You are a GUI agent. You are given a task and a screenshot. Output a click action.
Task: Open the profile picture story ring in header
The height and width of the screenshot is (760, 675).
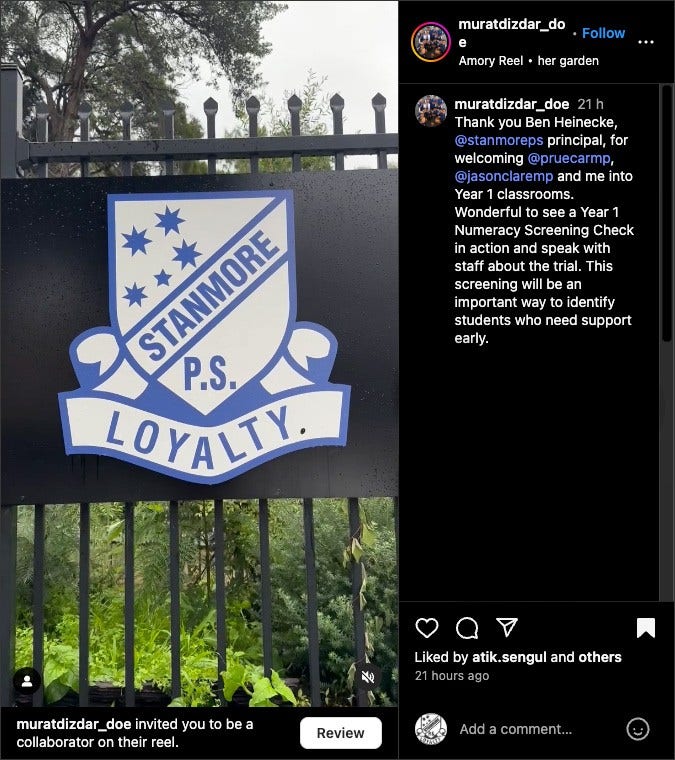(430, 42)
